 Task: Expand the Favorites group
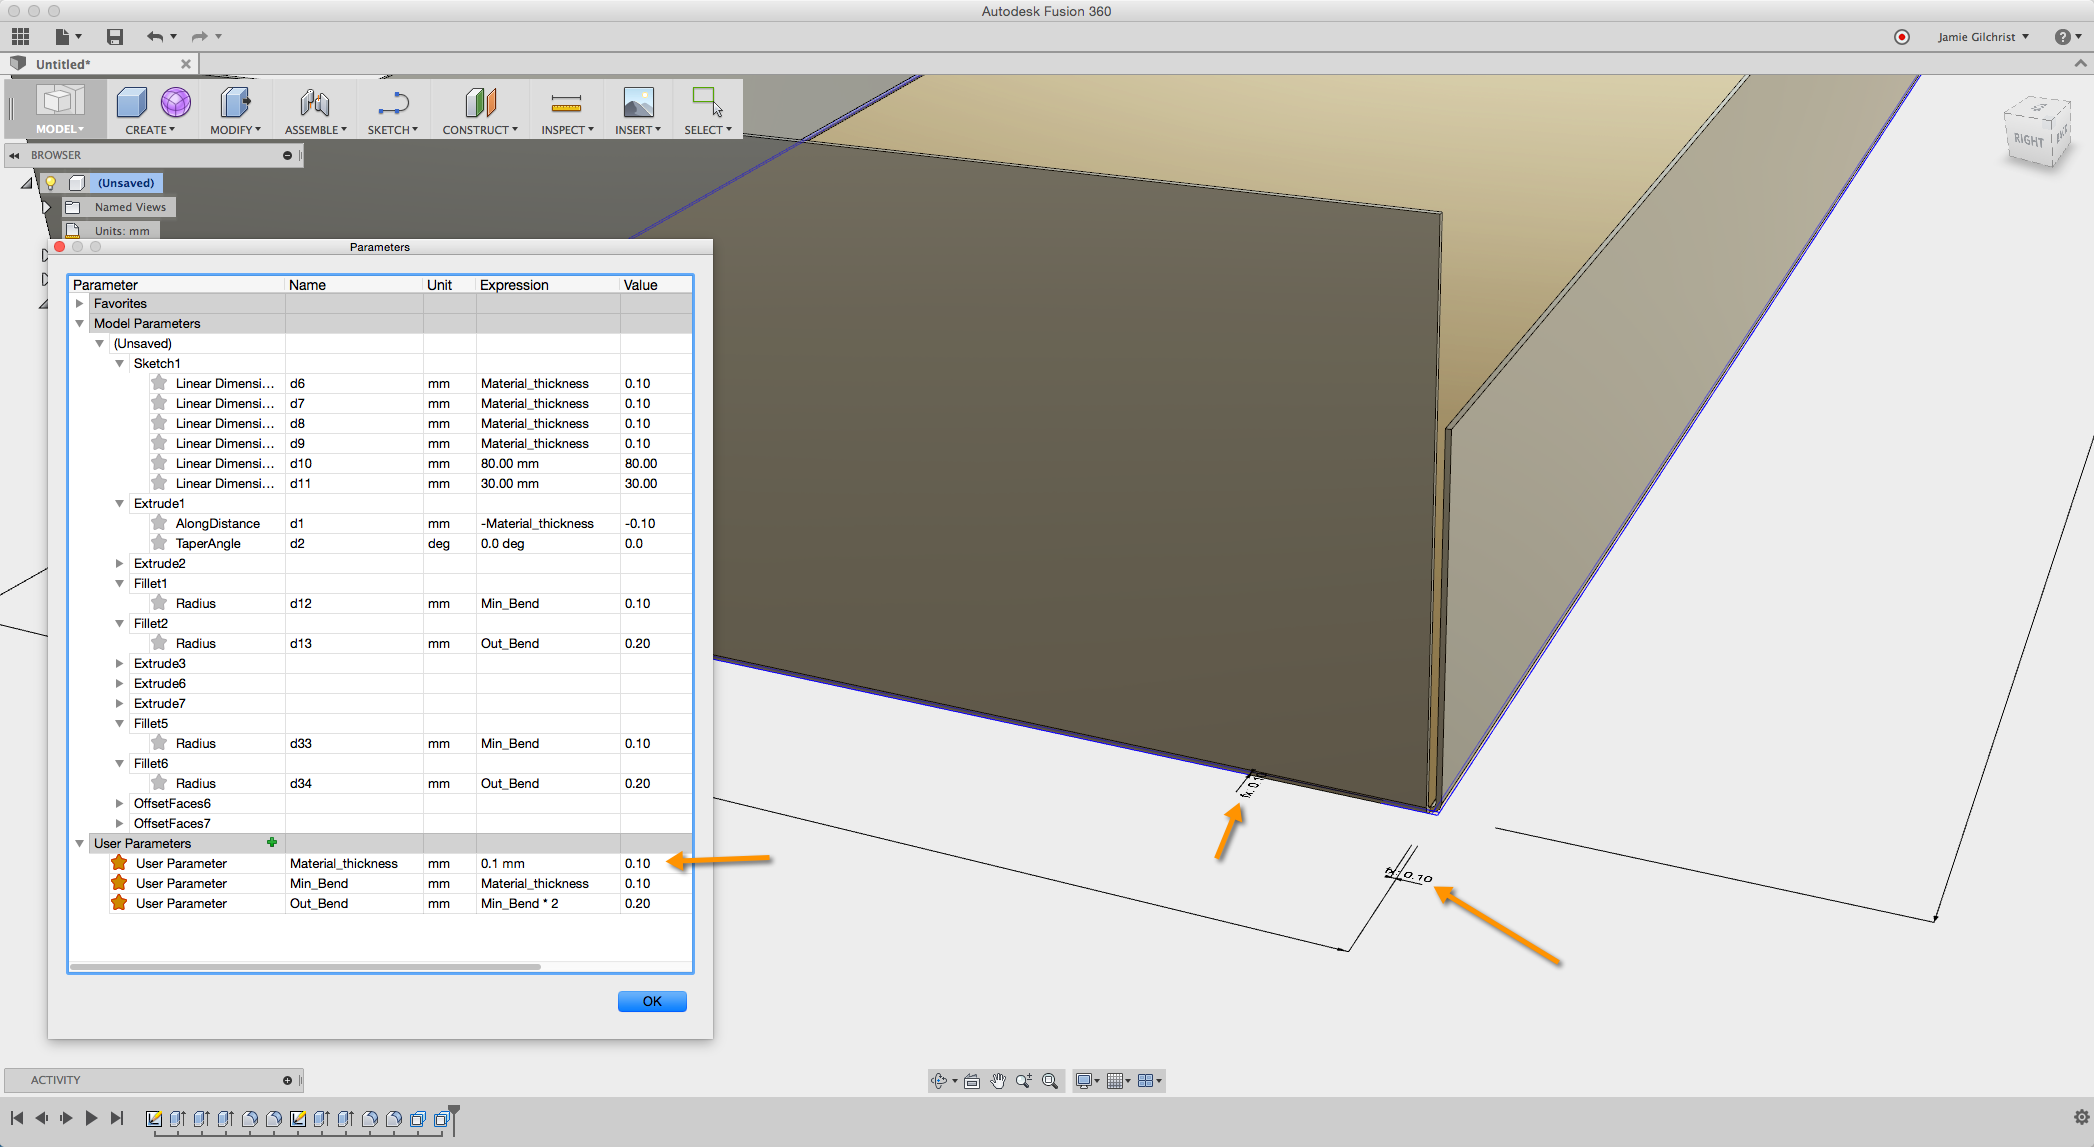(80, 303)
